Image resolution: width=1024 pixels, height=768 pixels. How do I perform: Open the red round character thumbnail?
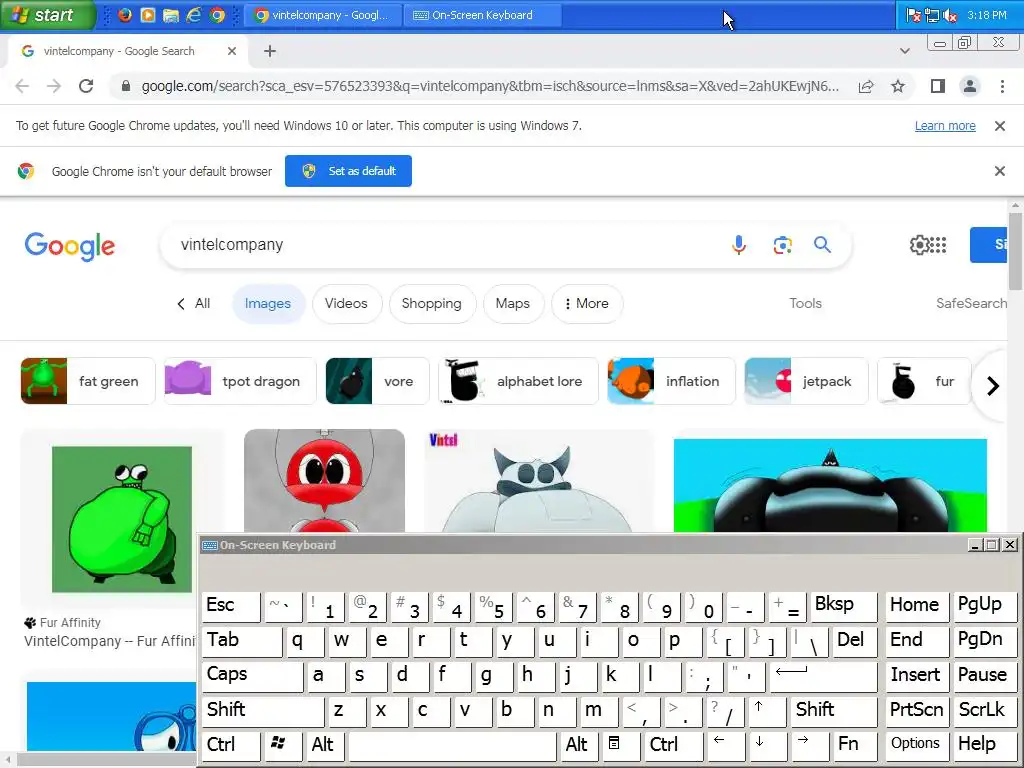pos(324,481)
